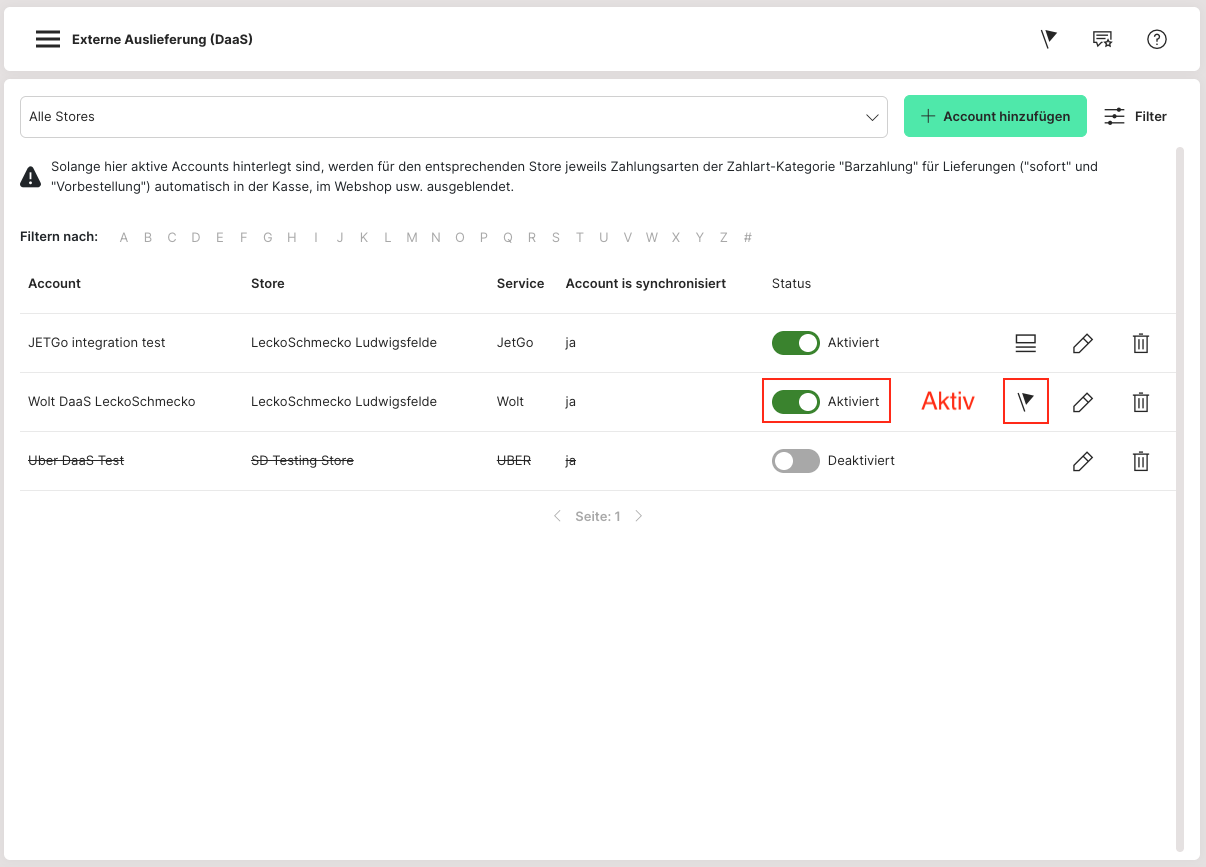Image resolution: width=1206 pixels, height=867 pixels.
Task: Edit the Wolt DaaS LeckoSchmecko account
Action: pyautogui.click(x=1082, y=402)
